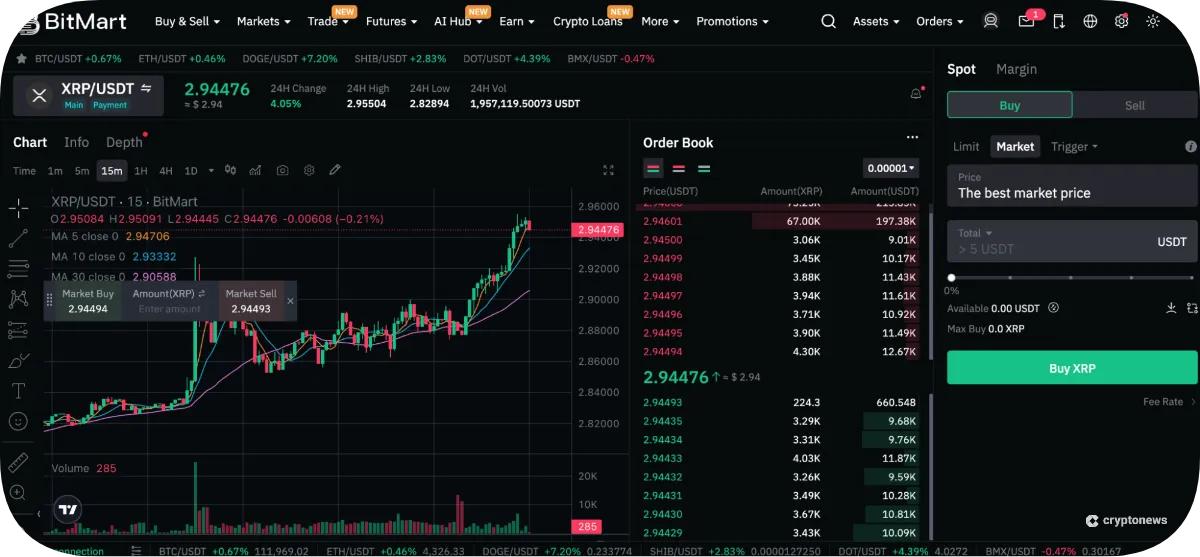Click the Buy XRP button
This screenshot has width=1200, height=557.
[x=1072, y=368]
